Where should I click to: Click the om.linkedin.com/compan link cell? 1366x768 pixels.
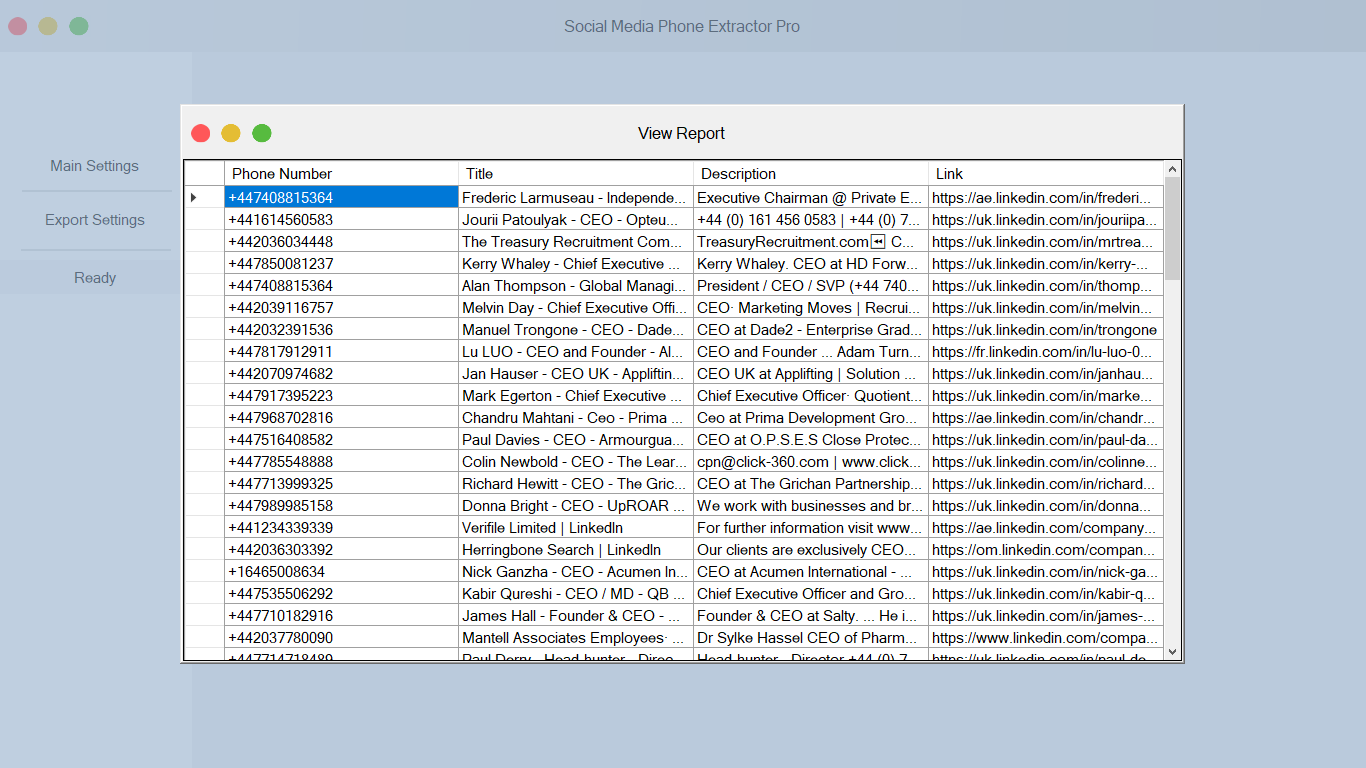[x=1046, y=550]
